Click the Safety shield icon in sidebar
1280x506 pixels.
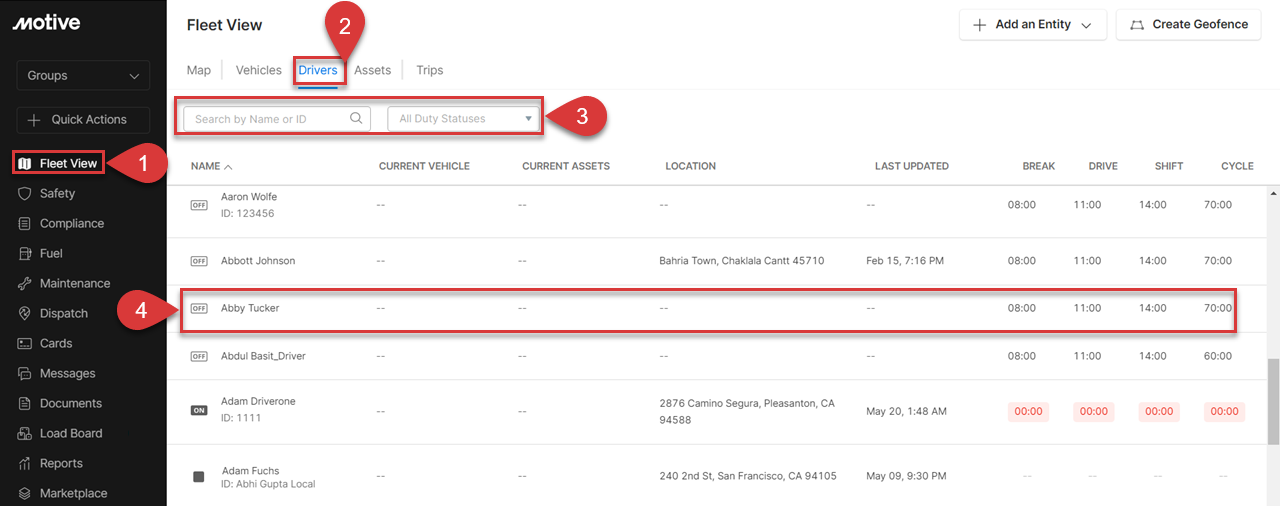(x=25, y=193)
